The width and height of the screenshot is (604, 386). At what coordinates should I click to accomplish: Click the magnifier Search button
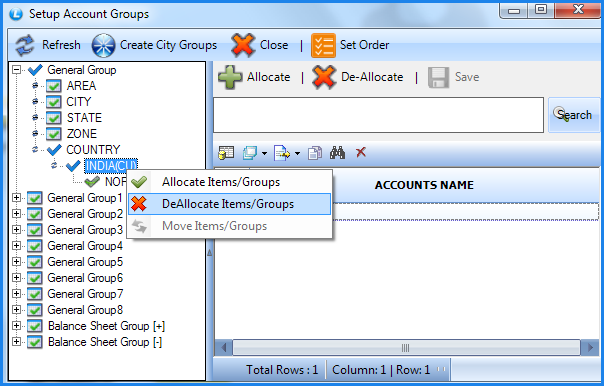(x=574, y=115)
